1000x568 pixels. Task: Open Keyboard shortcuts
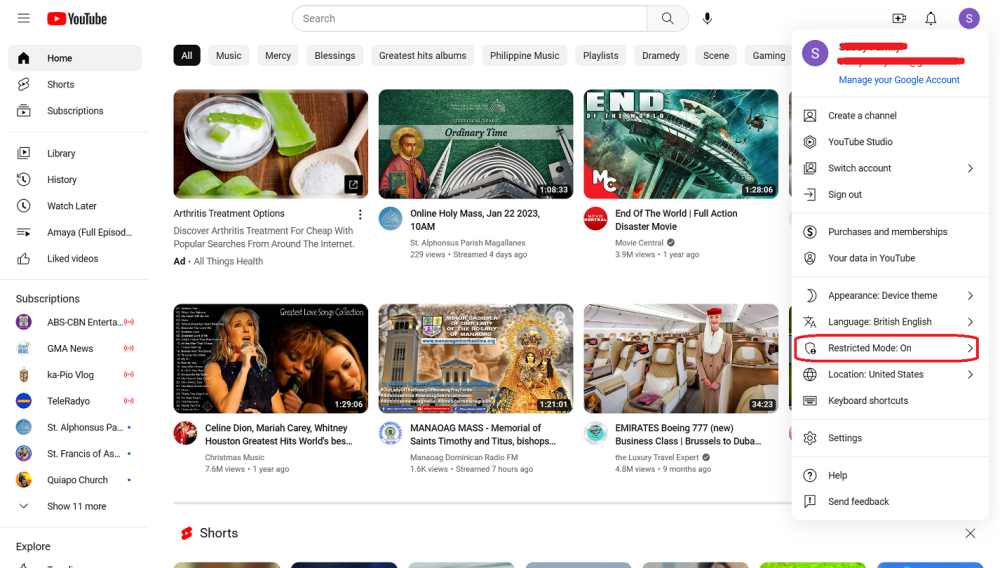(x=890, y=401)
